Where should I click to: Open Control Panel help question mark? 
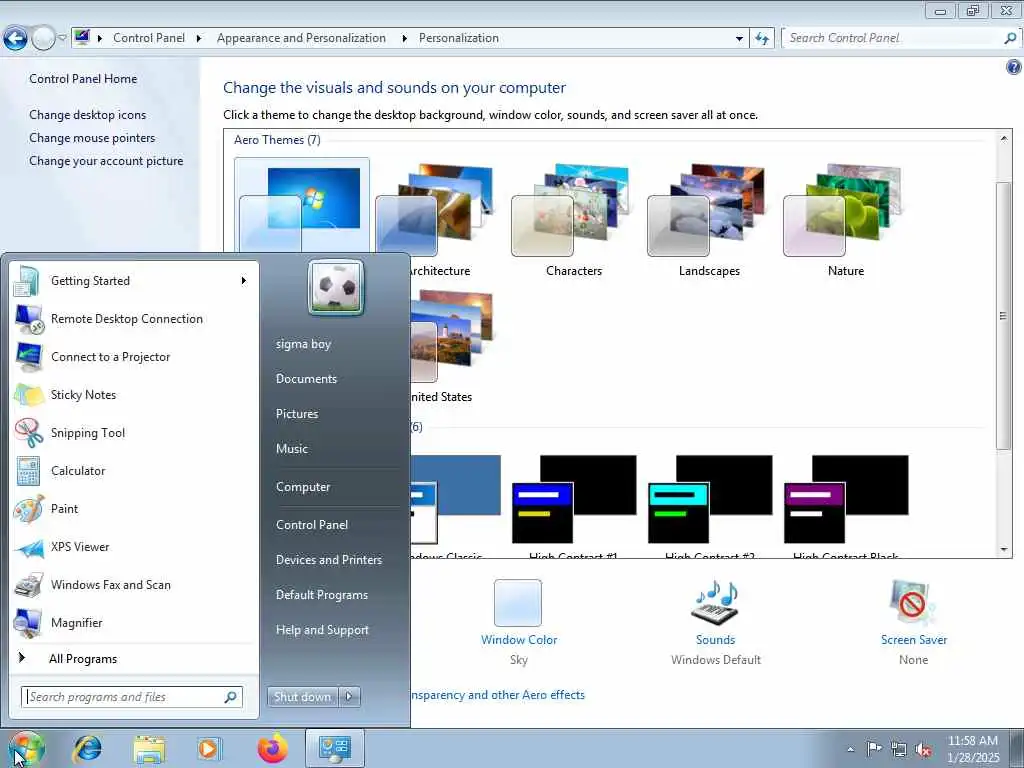pos(1014,67)
